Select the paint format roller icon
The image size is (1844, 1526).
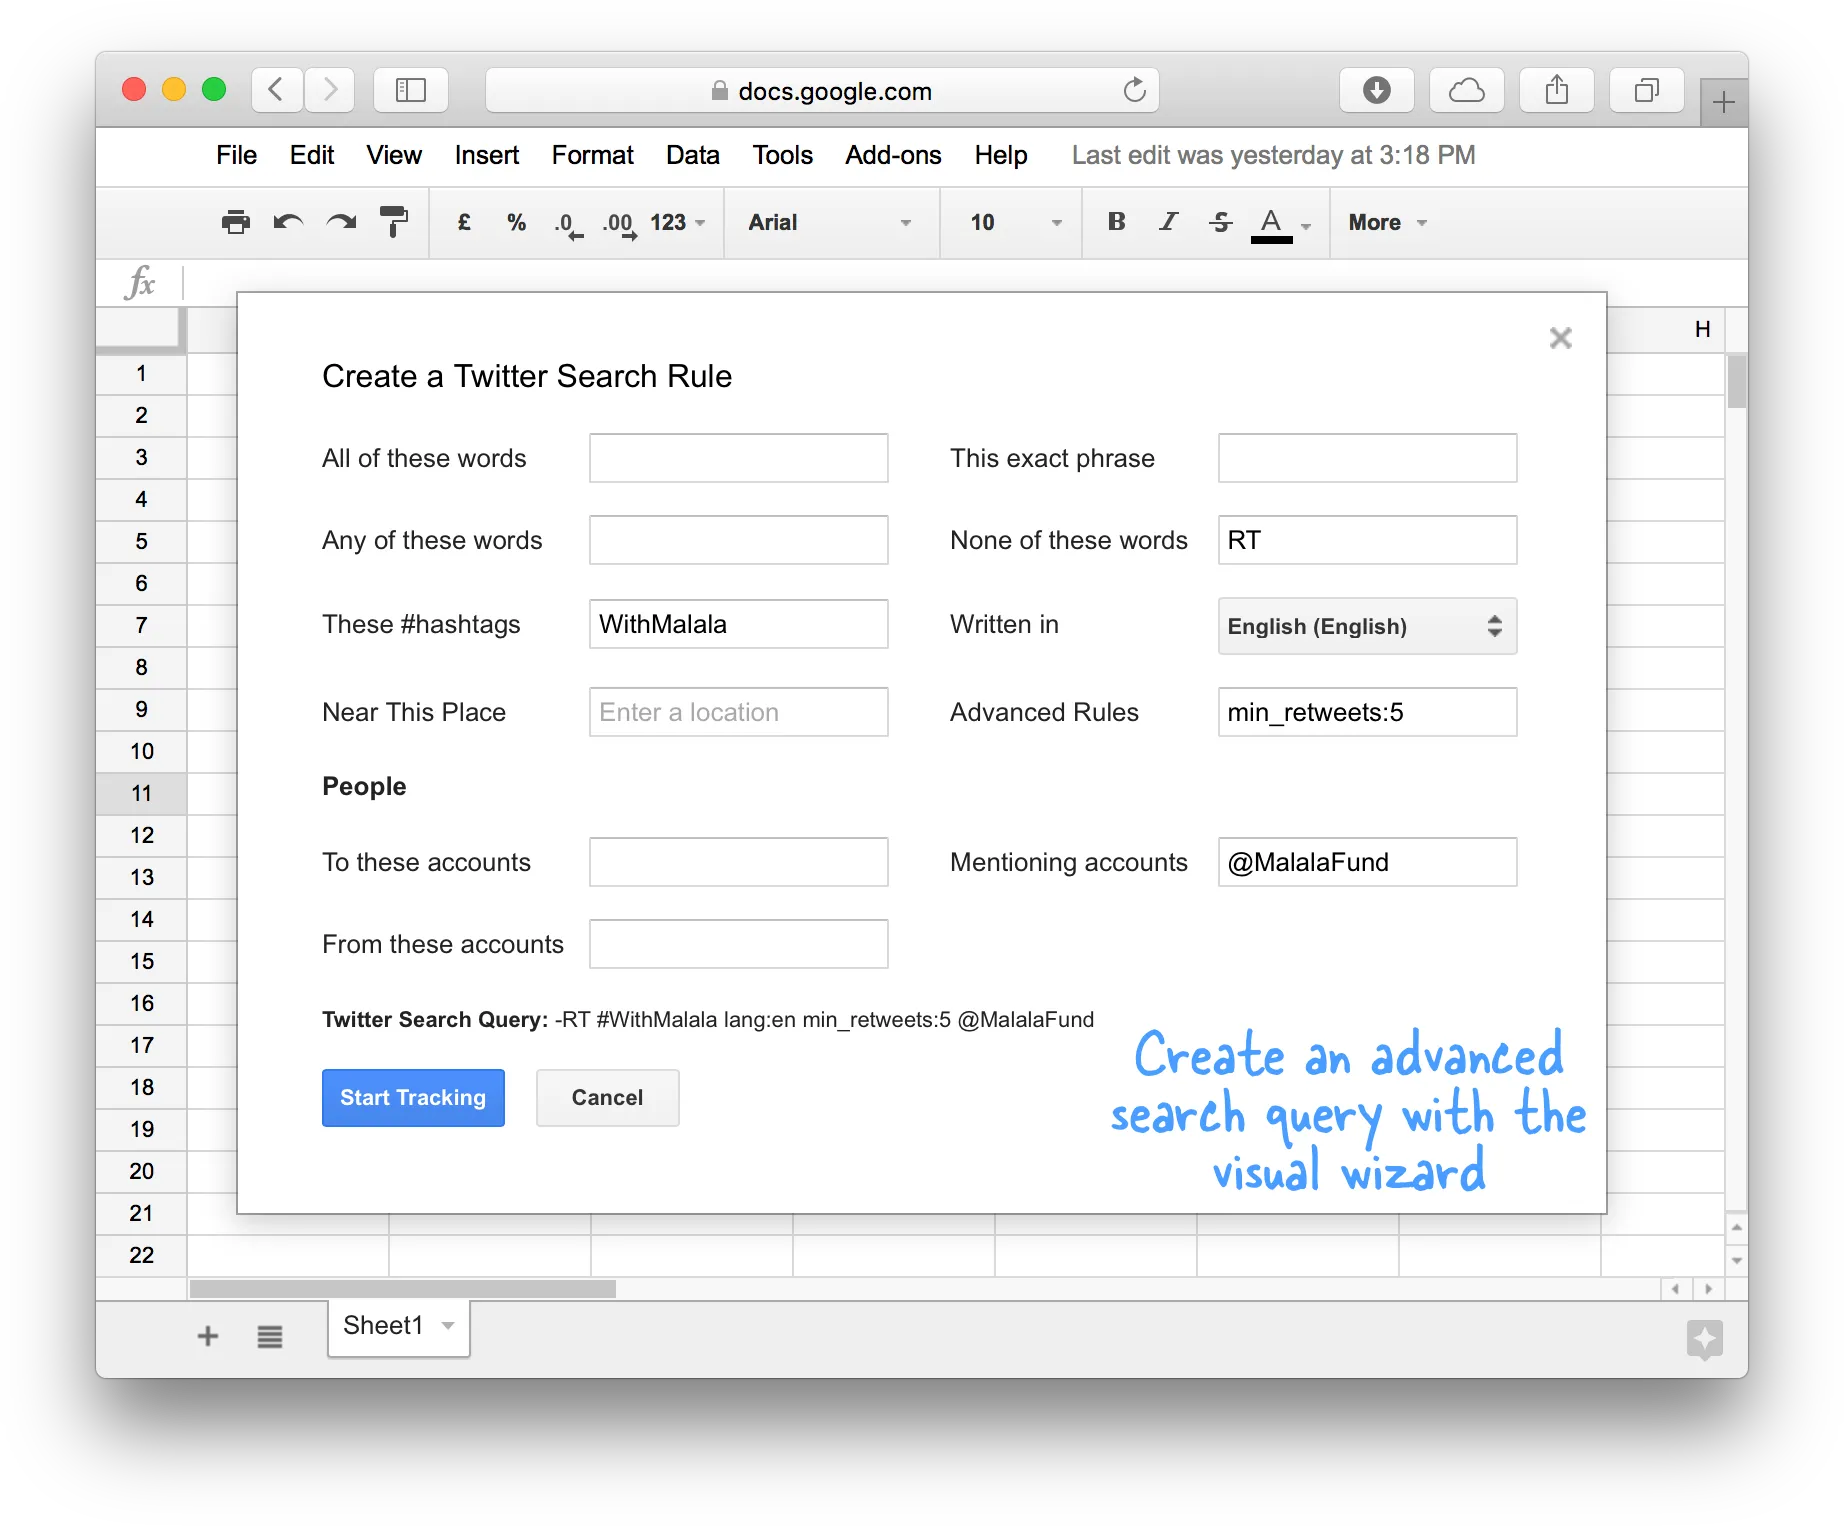tap(394, 222)
